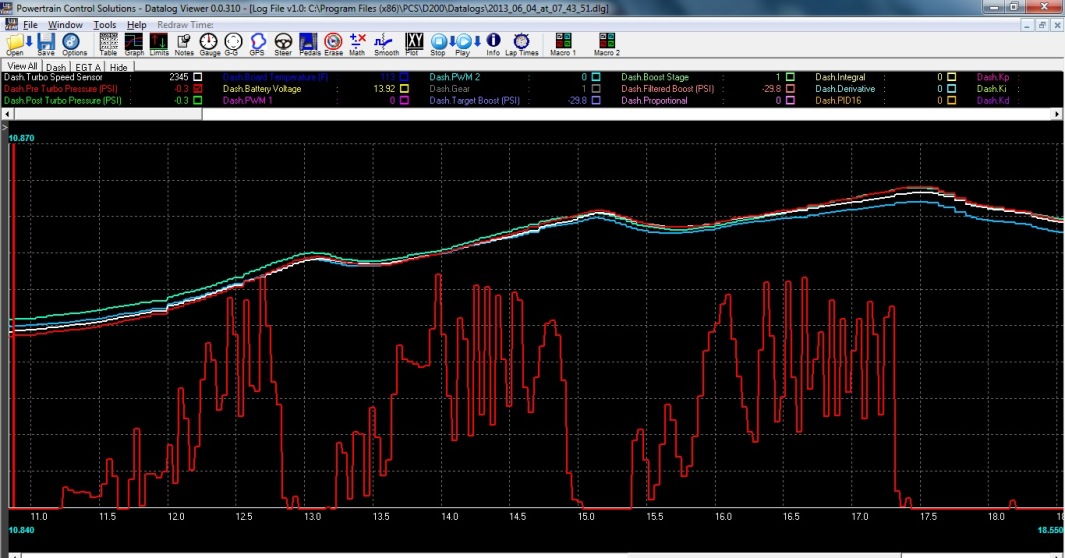Viewport: 1065px width, 558px height.
Task: Apply the Smooth tool
Action: 386,43
